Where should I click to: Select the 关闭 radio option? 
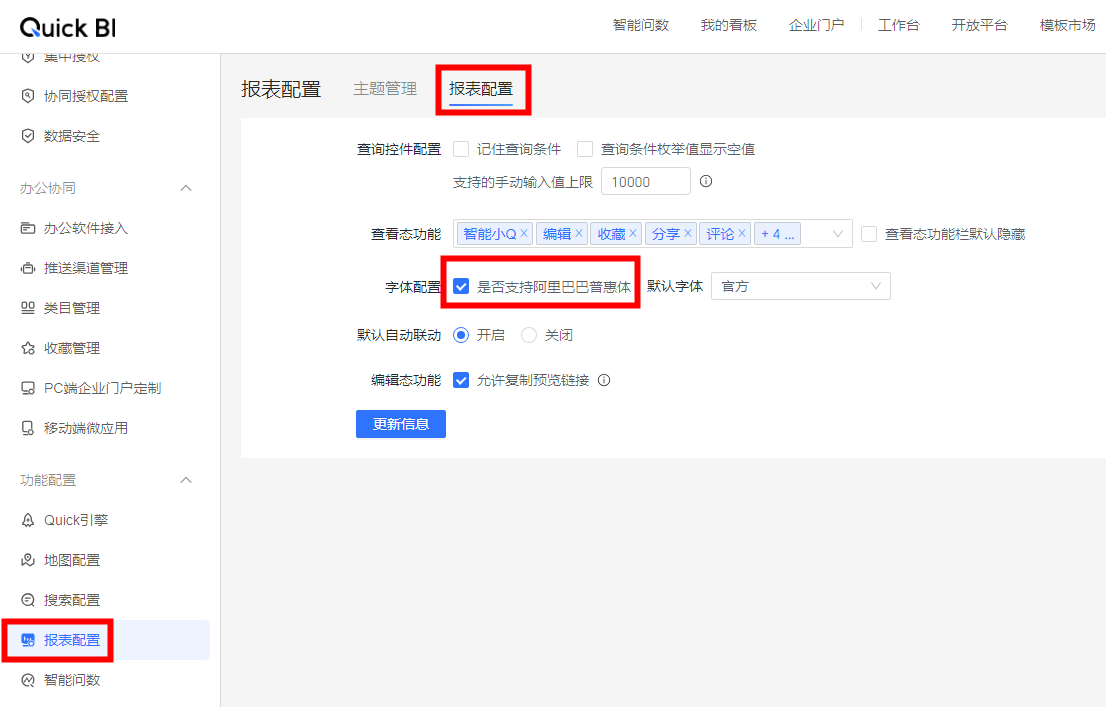(529, 335)
